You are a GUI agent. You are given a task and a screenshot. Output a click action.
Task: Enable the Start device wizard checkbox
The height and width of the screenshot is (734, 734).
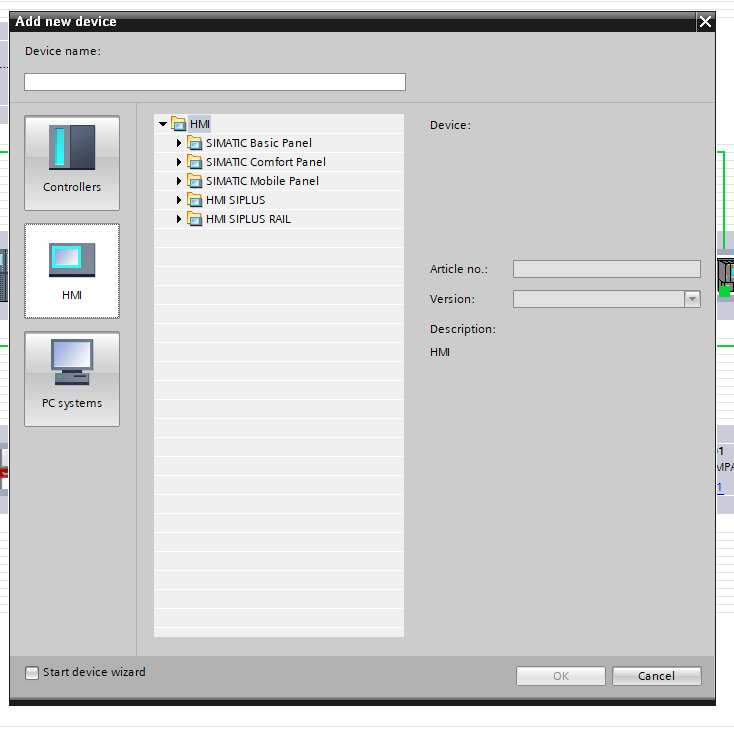[x=32, y=673]
